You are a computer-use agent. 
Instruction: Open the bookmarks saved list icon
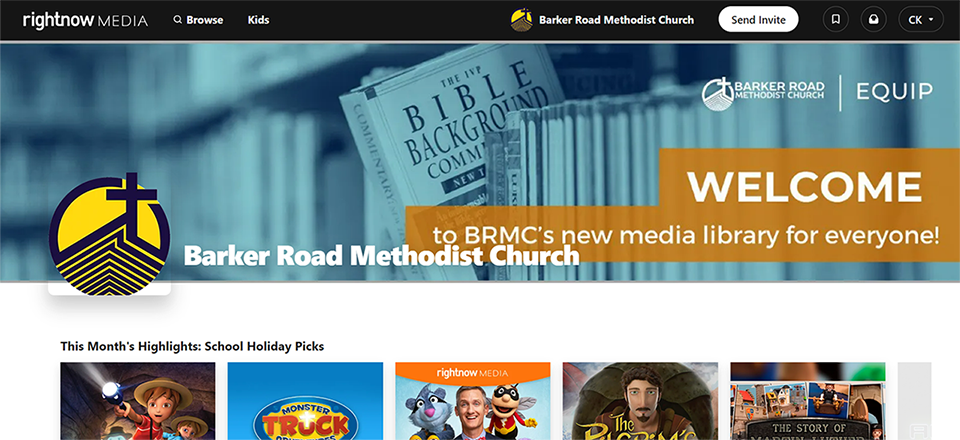coord(836,20)
